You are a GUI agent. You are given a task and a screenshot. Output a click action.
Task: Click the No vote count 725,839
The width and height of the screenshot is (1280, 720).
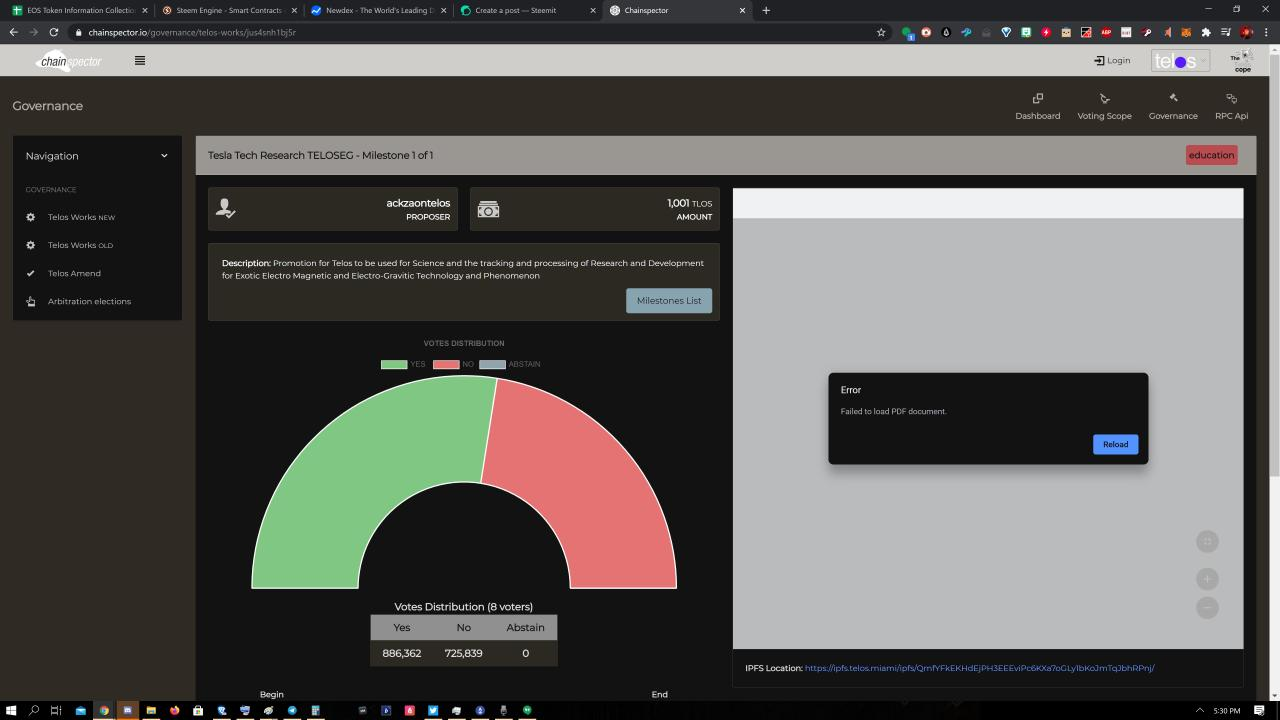pyautogui.click(x=463, y=653)
